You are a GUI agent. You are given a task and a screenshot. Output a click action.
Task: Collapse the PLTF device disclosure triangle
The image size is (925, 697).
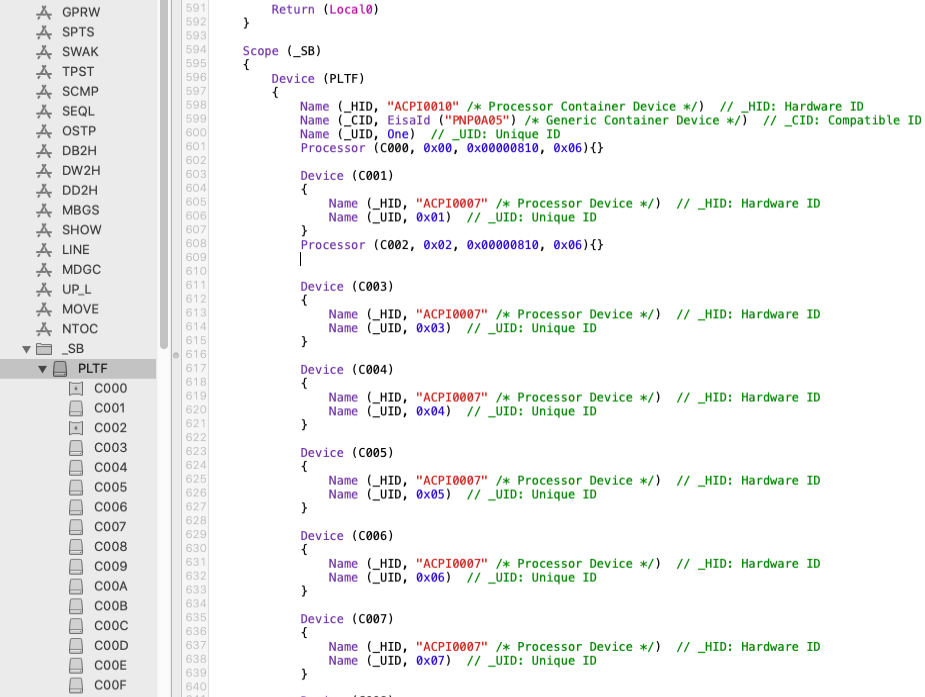pos(43,369)
